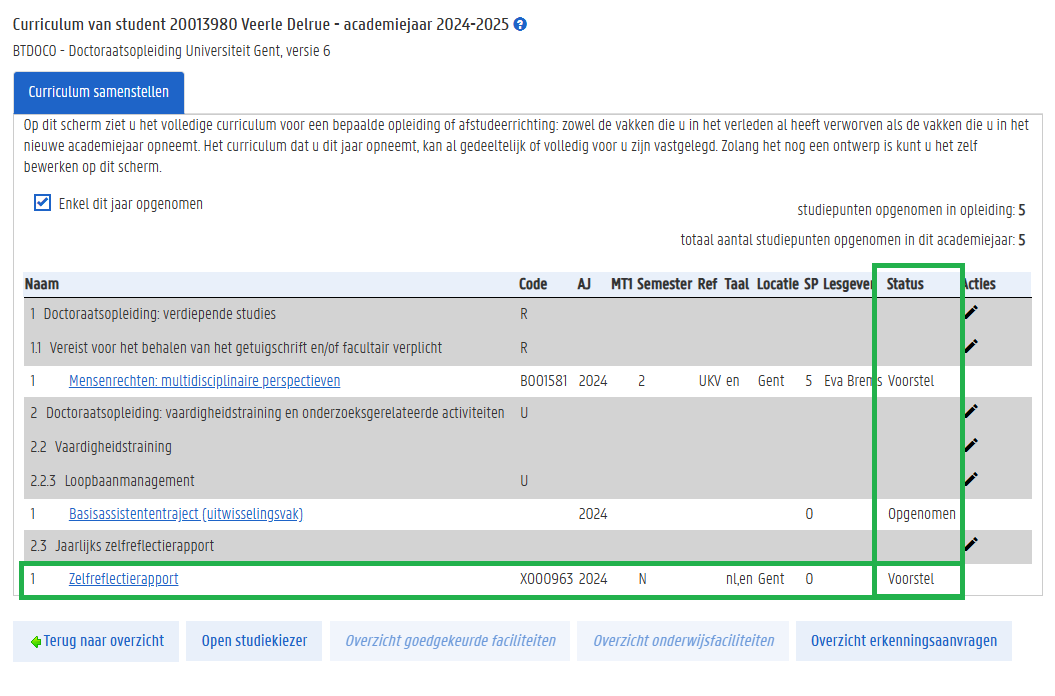This screenshot has height=696, width=1055.
Task: Click 'Overzicht goedgekeurde faciliteiten' button
Action: [450, 641]
